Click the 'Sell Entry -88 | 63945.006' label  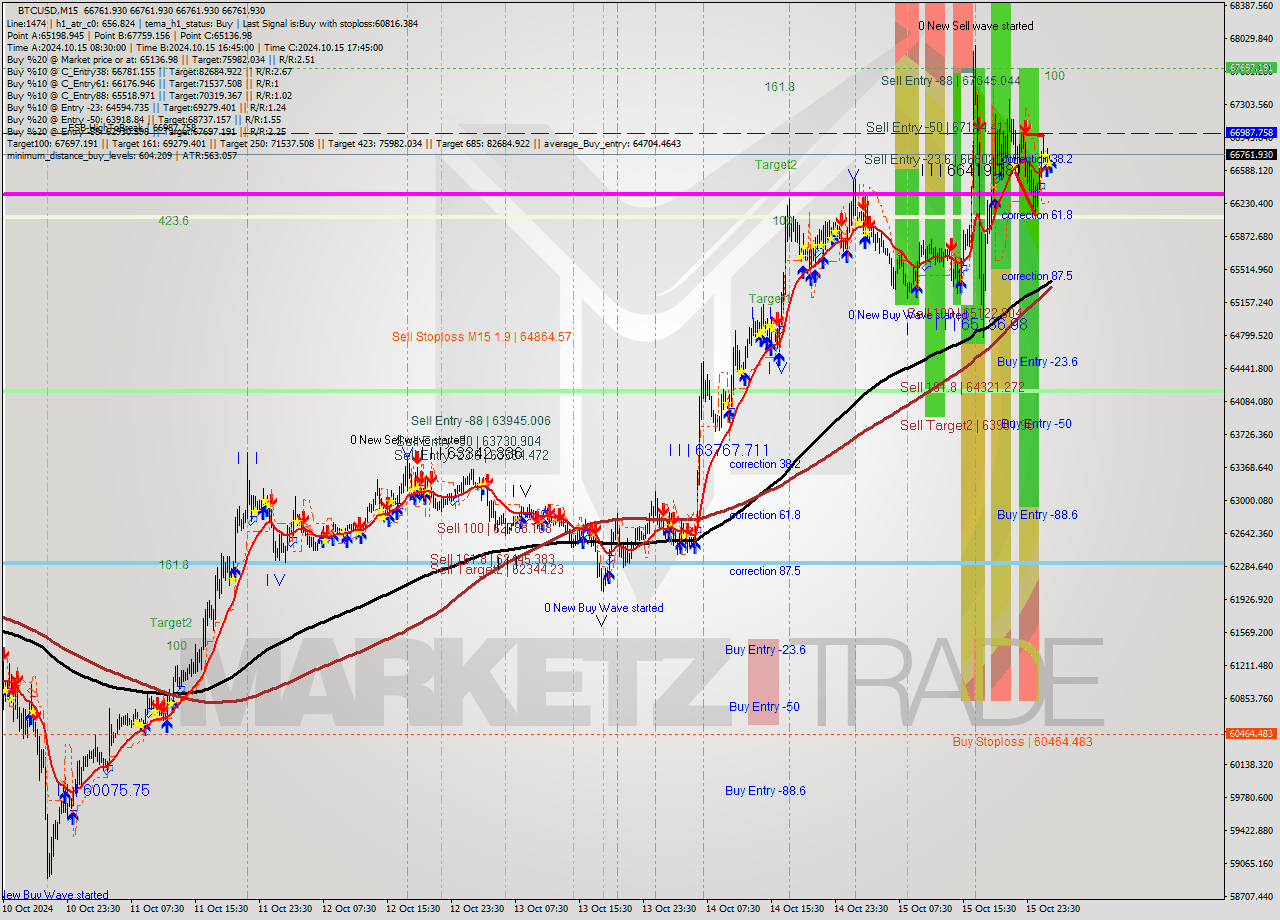pyautogui.click(x=480, y=421)
